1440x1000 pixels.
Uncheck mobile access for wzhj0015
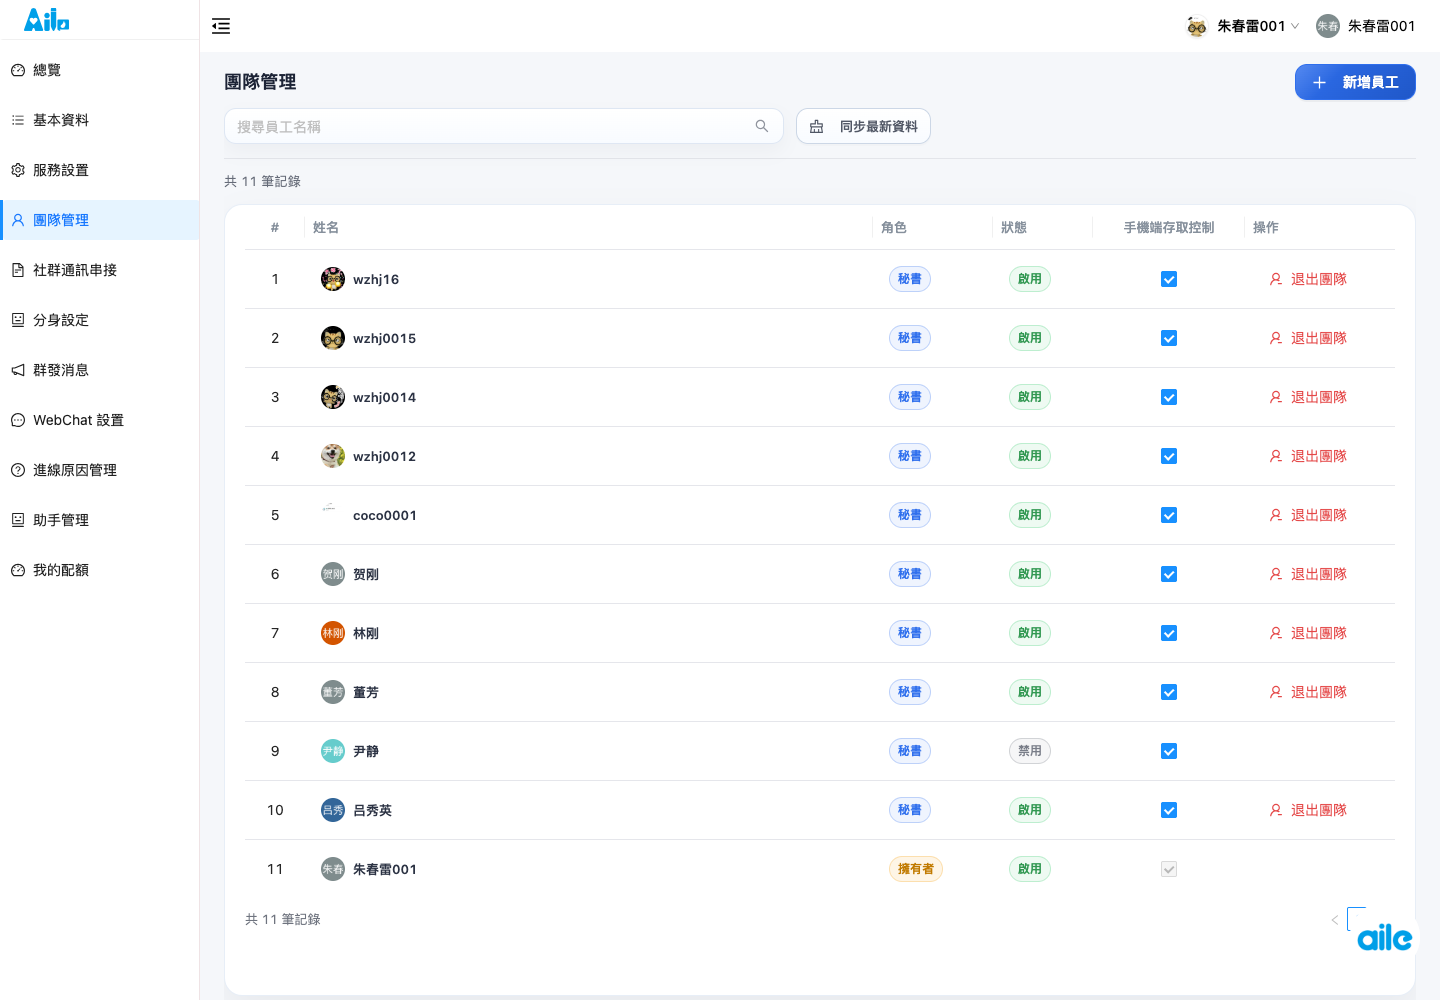1169,338
